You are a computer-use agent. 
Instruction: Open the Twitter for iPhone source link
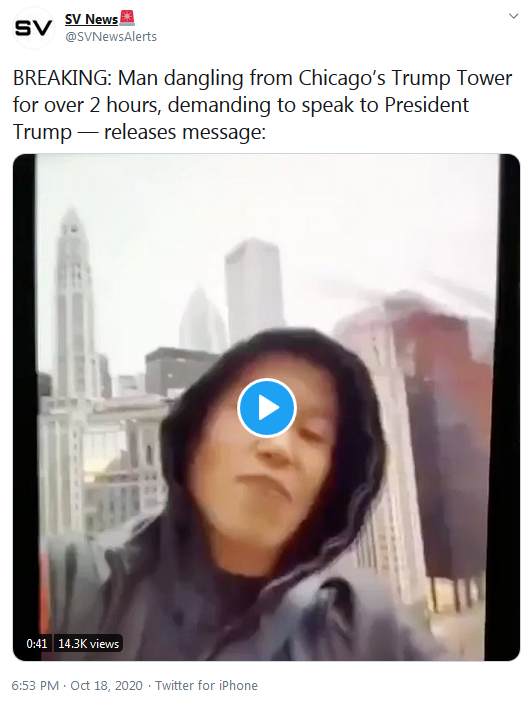[206, 686]
